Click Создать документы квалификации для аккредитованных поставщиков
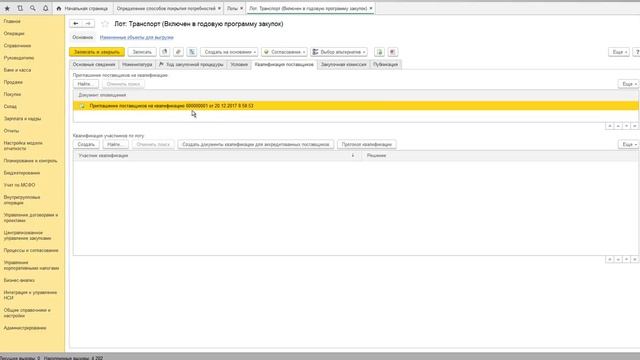 coord(256,144)
